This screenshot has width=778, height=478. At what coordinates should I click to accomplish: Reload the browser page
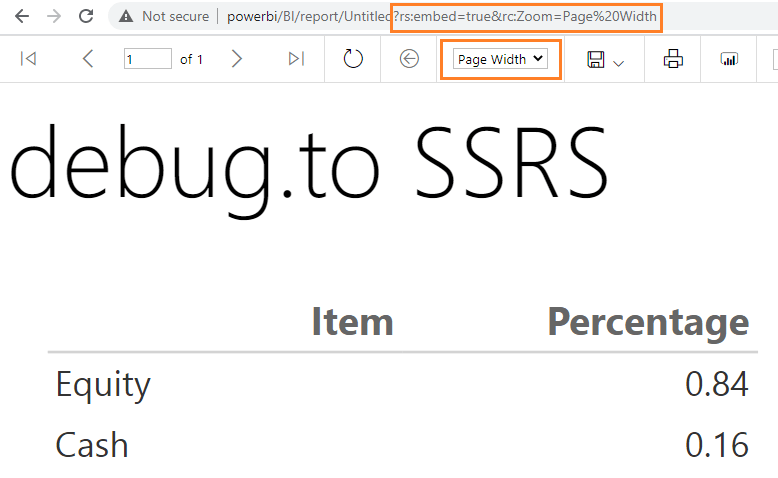pos(86,16)
